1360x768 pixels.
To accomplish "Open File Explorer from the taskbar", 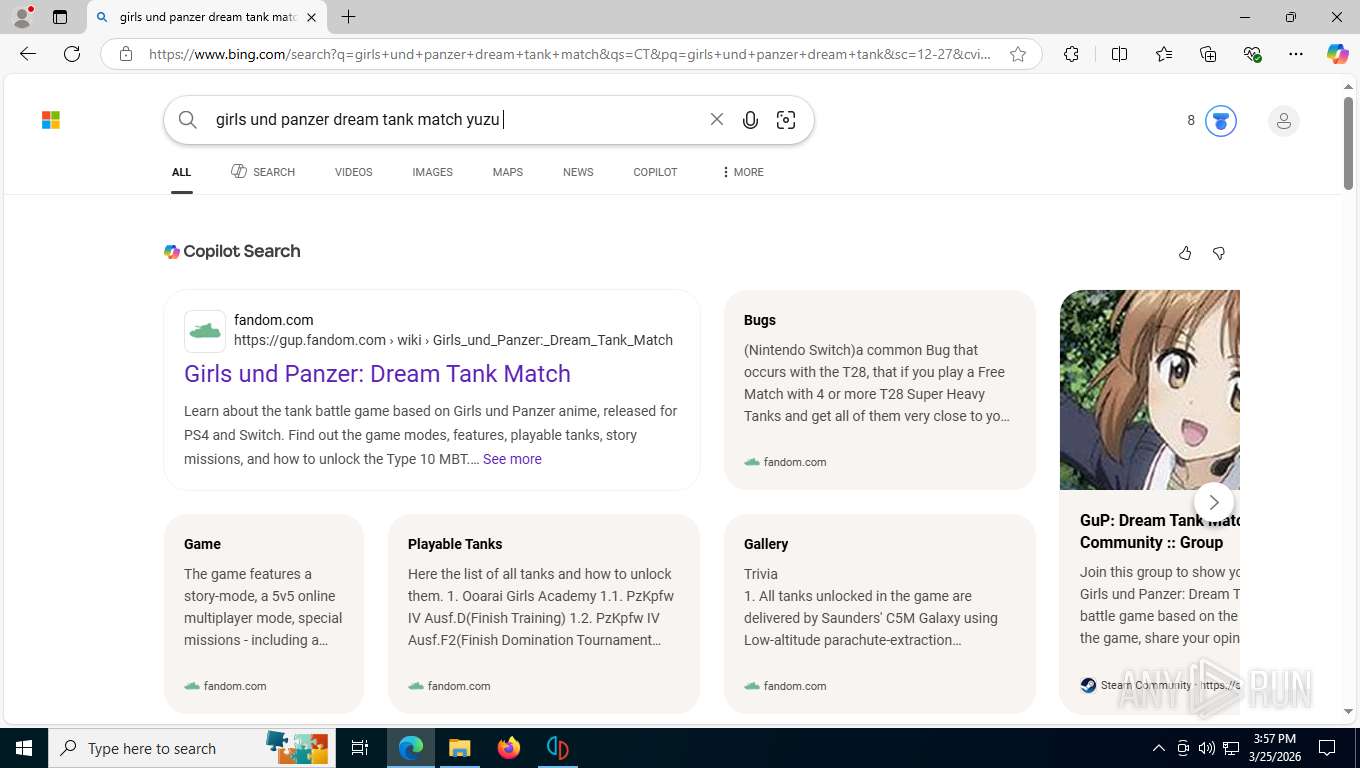I will pyautogui.click(x=459, y=748).
